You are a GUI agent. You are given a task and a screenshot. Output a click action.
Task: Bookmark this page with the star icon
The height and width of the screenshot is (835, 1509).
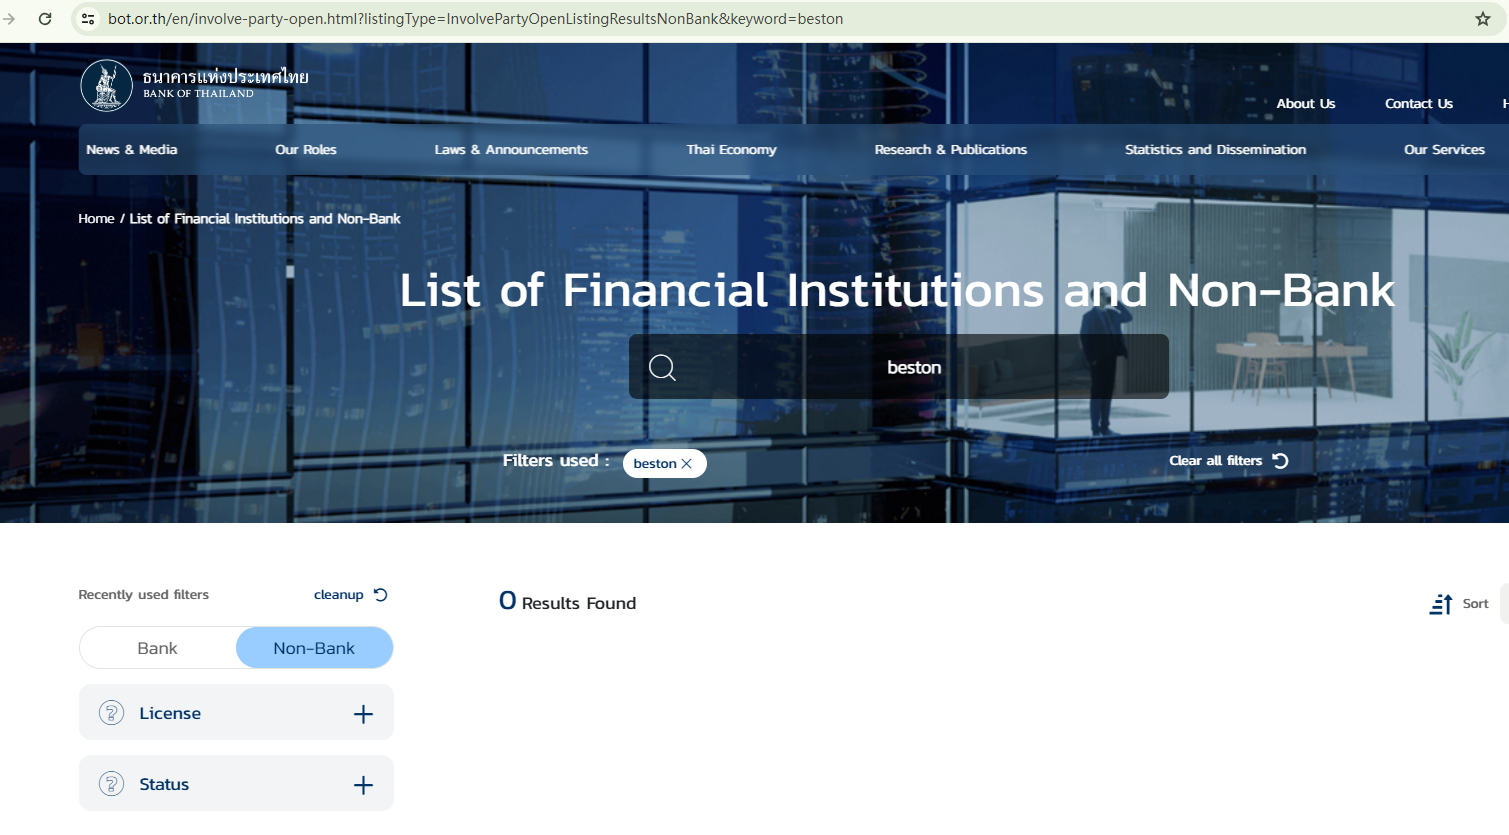[1483, 19]
